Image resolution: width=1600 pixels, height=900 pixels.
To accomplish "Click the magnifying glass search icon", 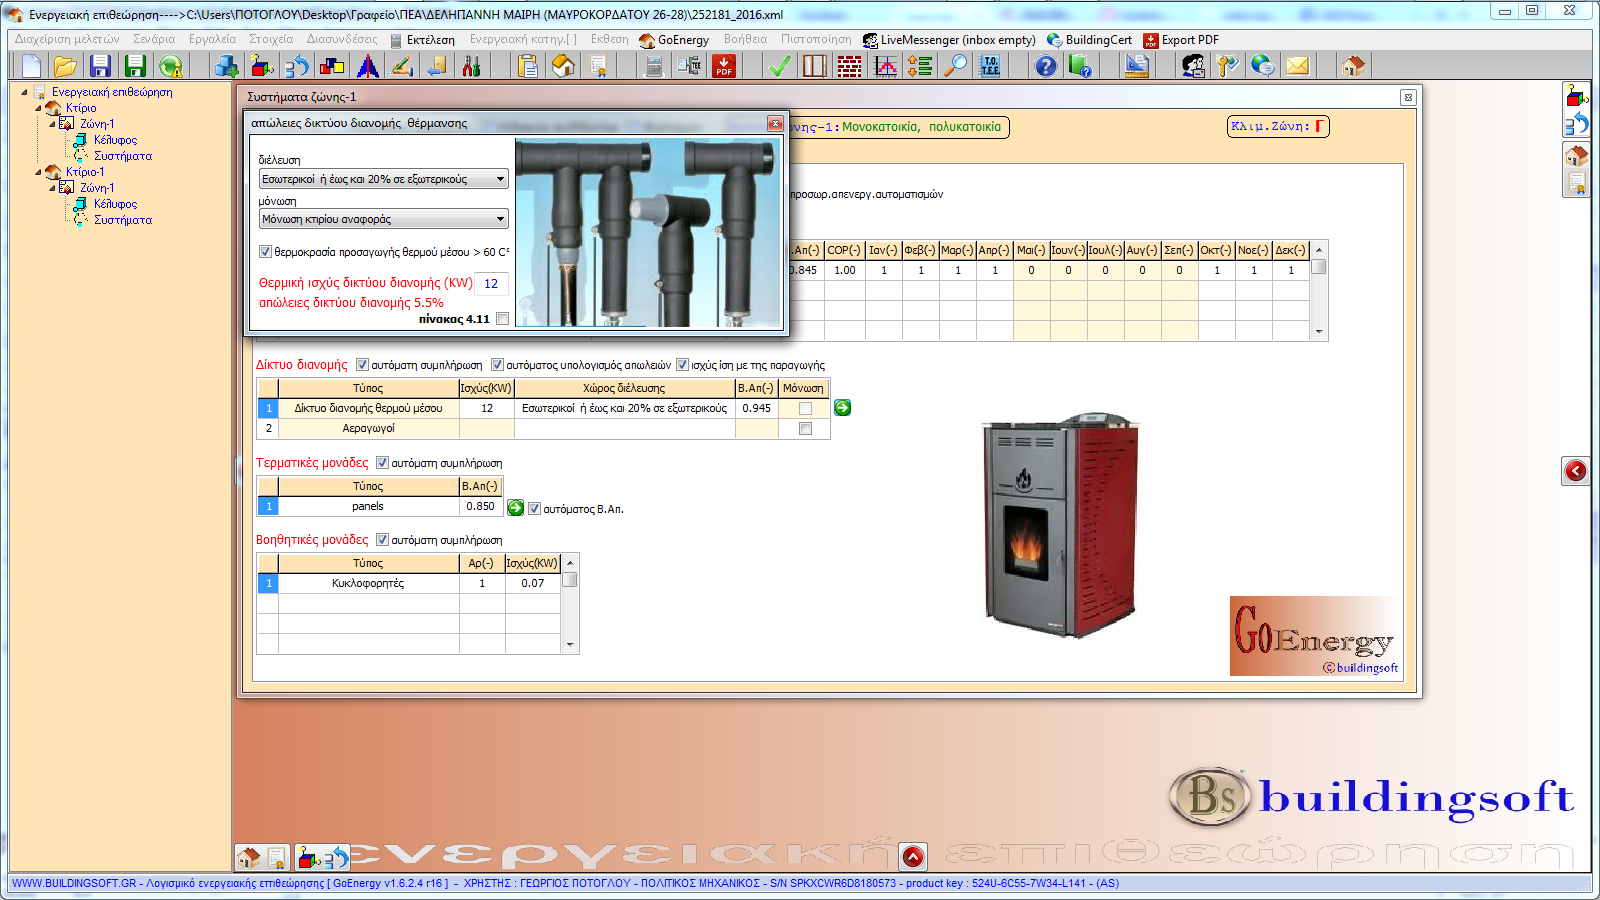I will pos(957,66).
